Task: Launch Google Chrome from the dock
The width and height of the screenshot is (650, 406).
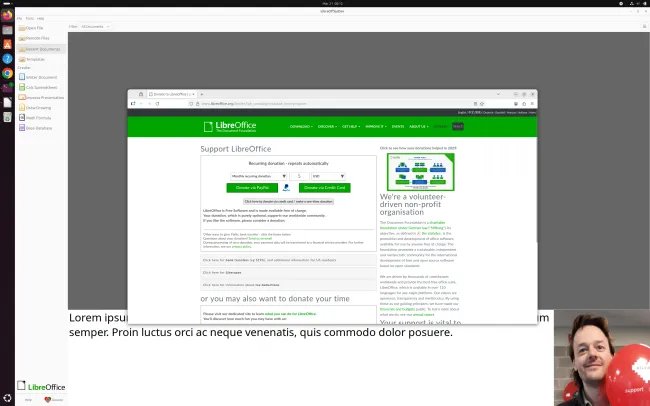Action: pos(7,73)
